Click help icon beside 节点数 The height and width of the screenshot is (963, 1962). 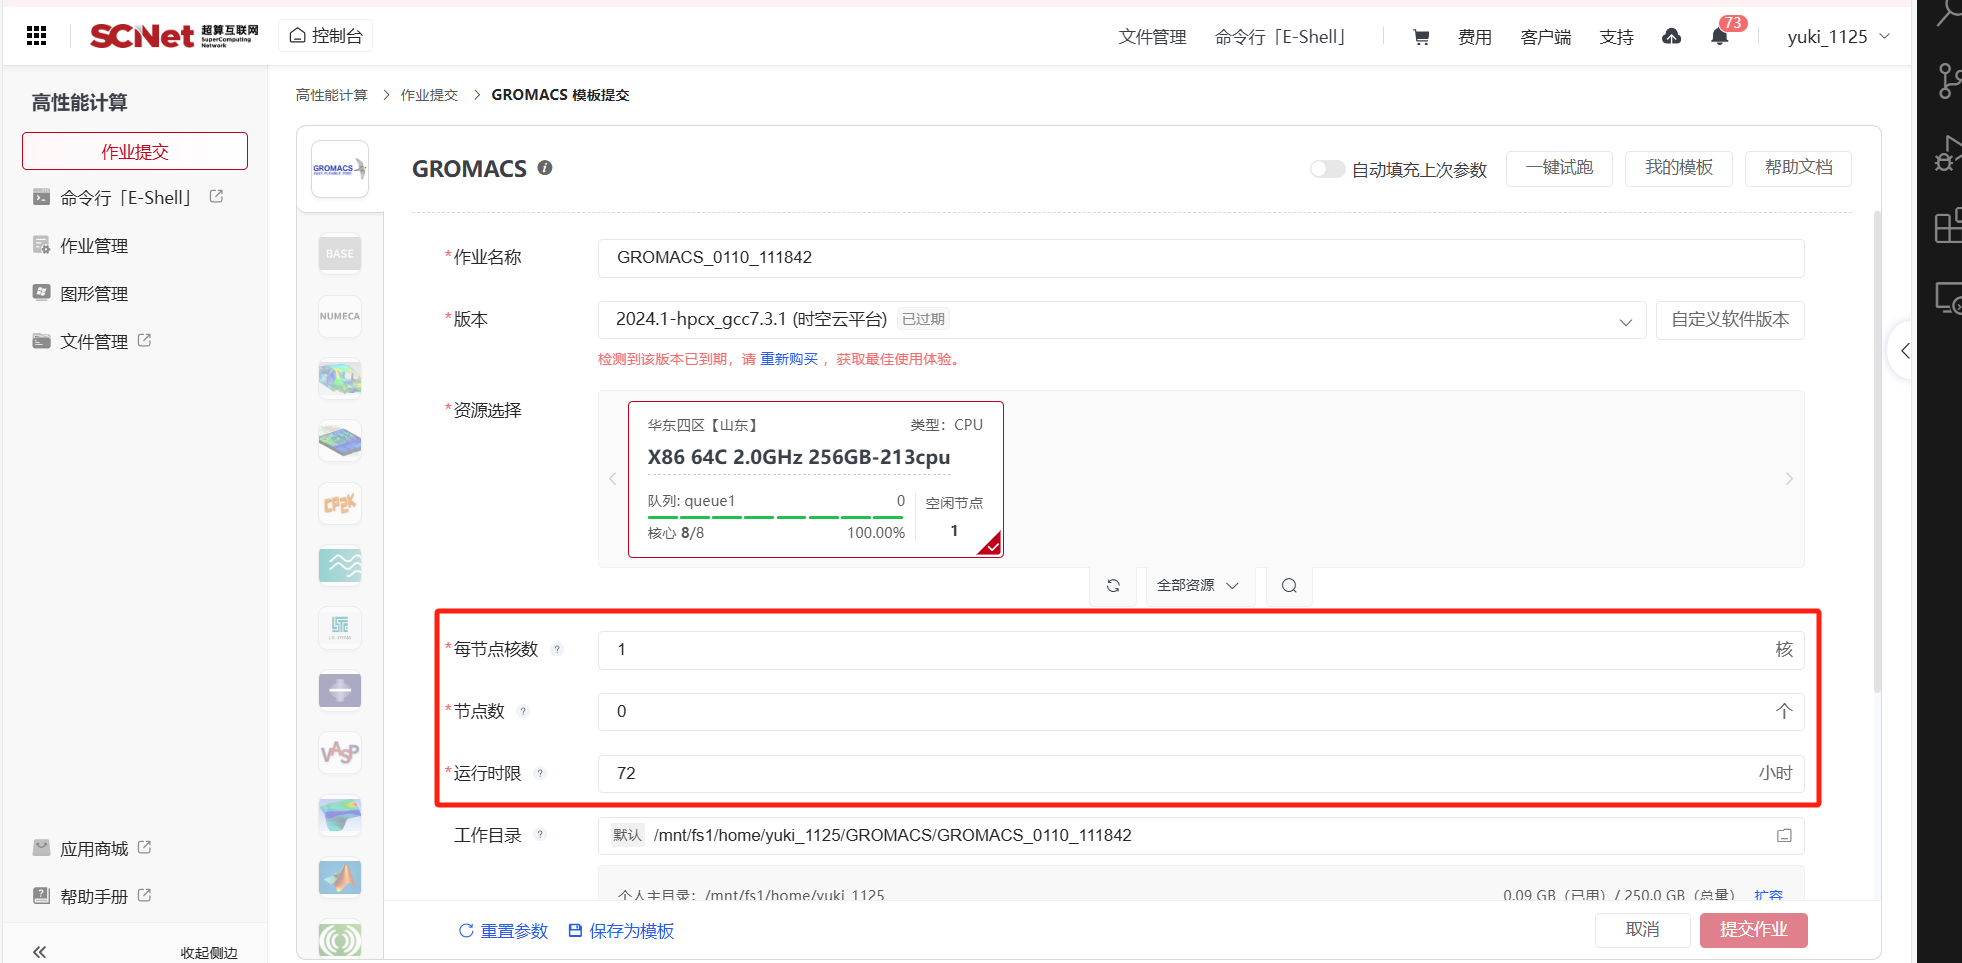click(x=523, y=712)
